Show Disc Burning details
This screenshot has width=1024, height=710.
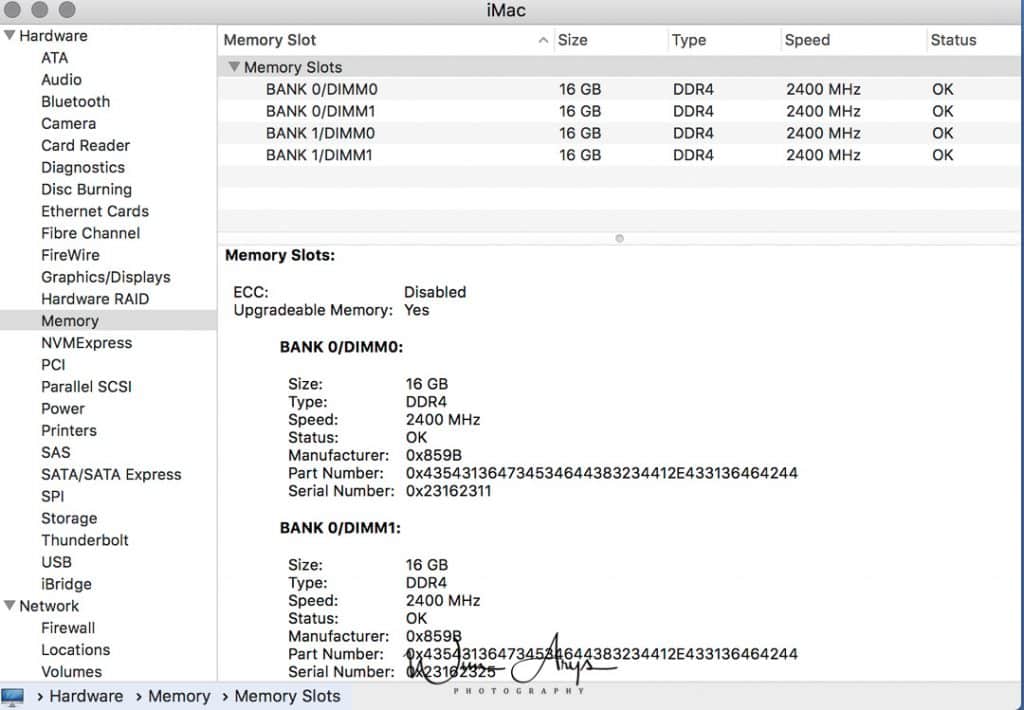click(x=86, y=189)
